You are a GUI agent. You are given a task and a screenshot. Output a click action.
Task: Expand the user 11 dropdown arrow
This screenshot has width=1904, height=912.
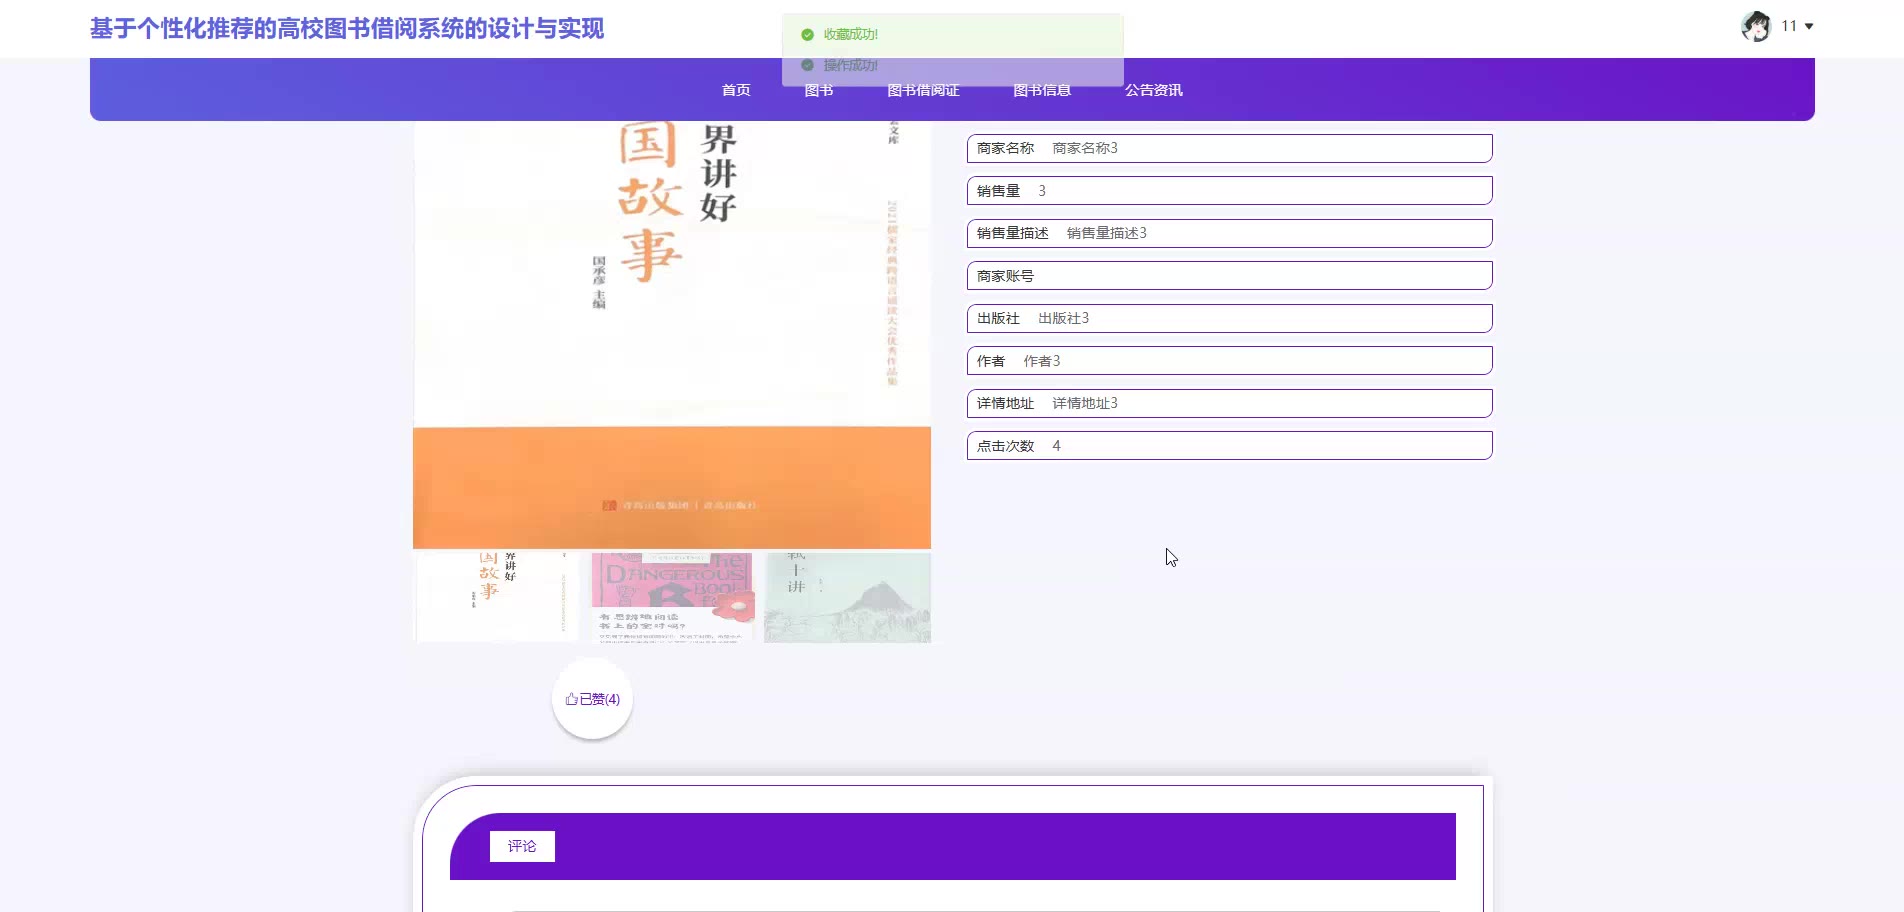click(x=1809, y=27)
